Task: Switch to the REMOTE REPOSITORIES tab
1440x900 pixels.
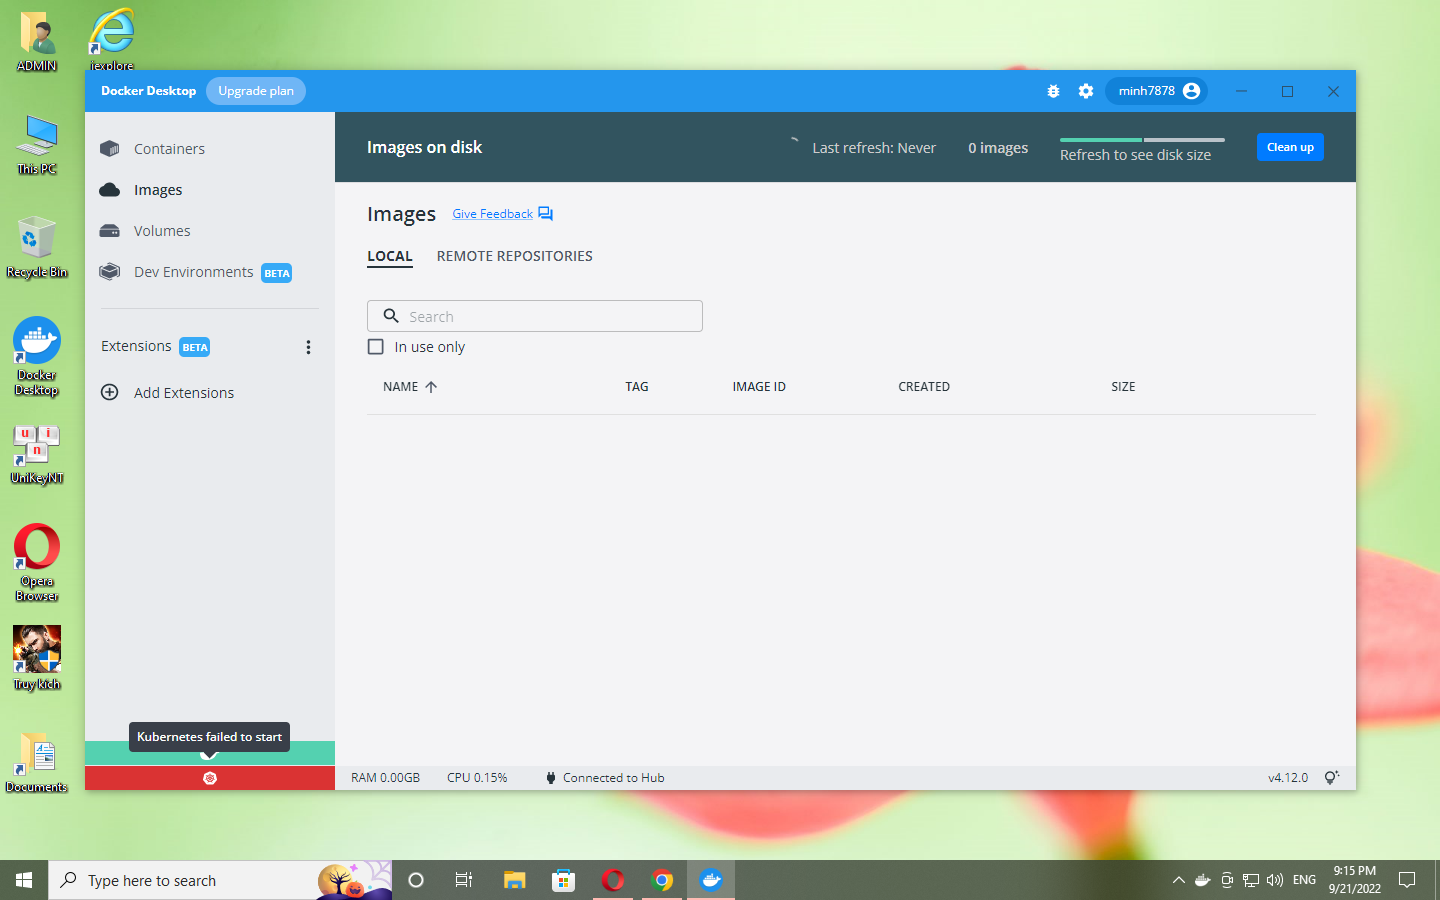Action: tap(515, 257)
